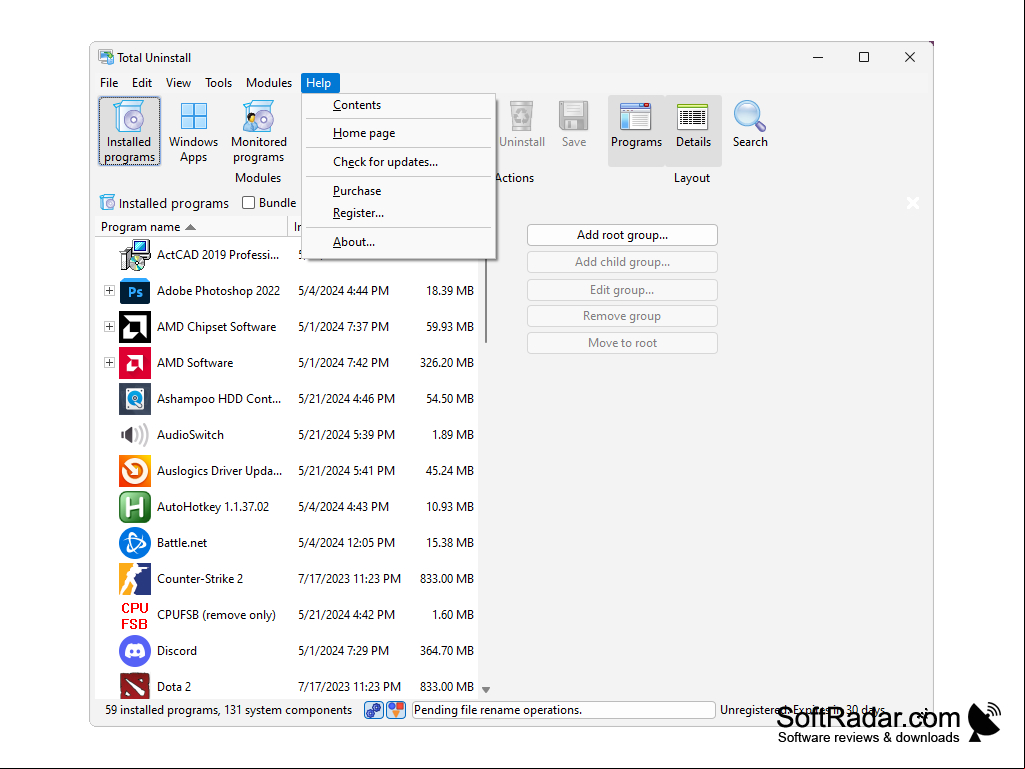The image size is (1025, 769).
Task: Click the Move to root button
Action: 622,343
